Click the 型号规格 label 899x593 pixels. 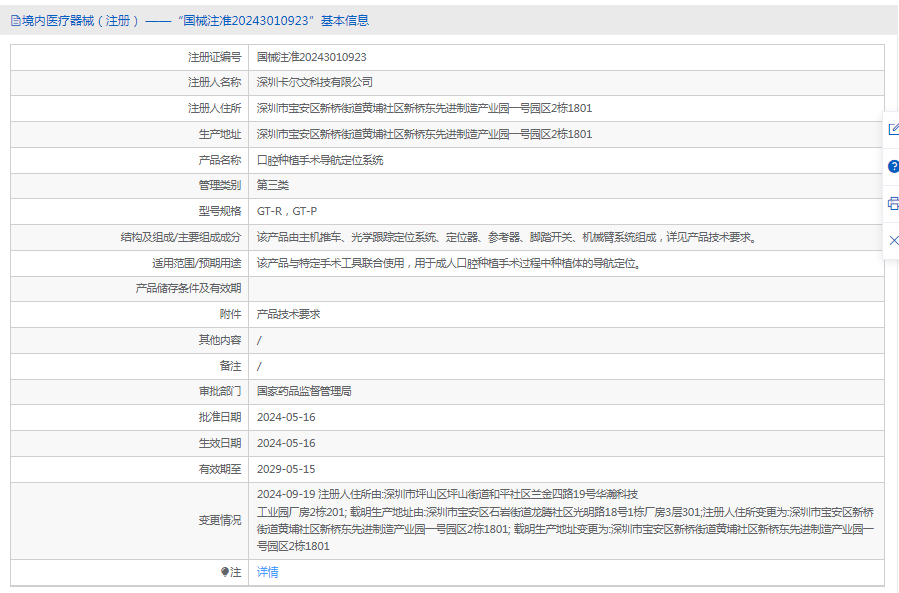[220, 211]
